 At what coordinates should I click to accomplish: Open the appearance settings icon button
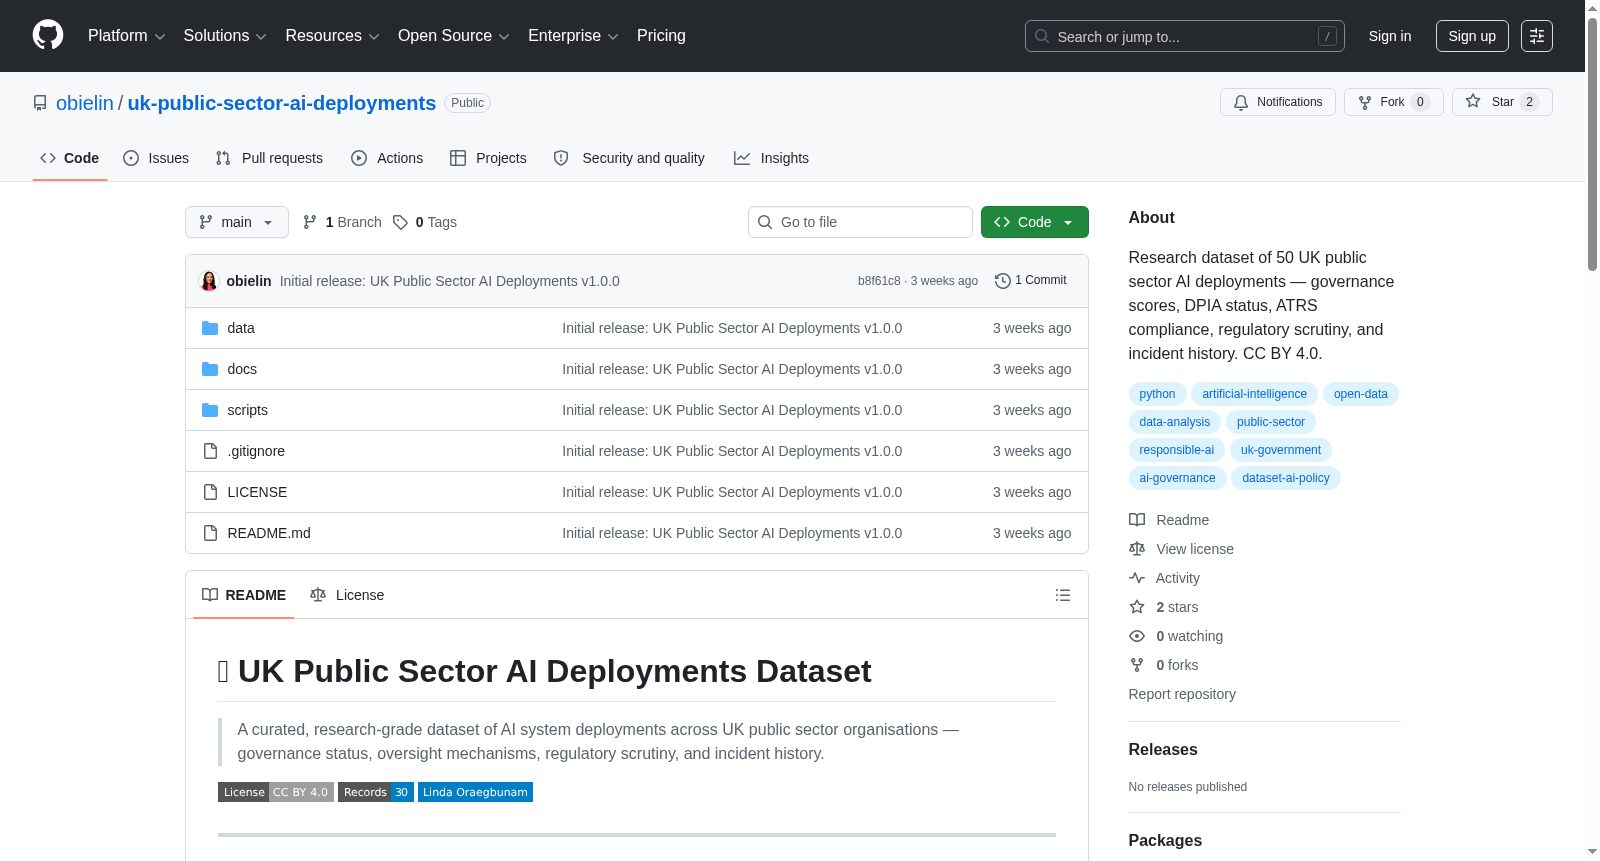(1537, 36)
